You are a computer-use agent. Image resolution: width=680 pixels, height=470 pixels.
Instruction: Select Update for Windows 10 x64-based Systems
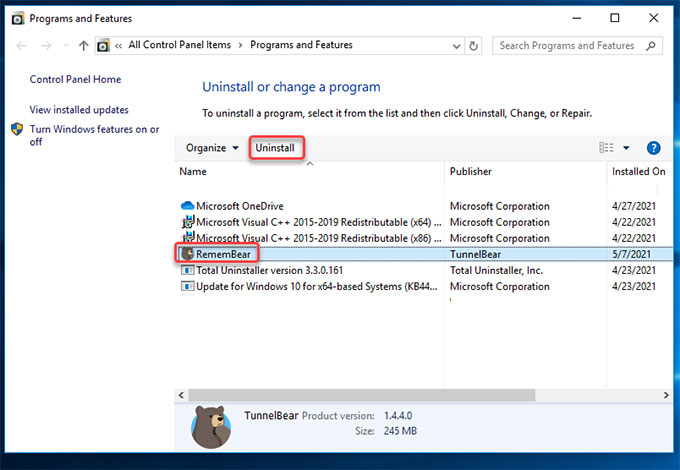(x=317, y=286)
